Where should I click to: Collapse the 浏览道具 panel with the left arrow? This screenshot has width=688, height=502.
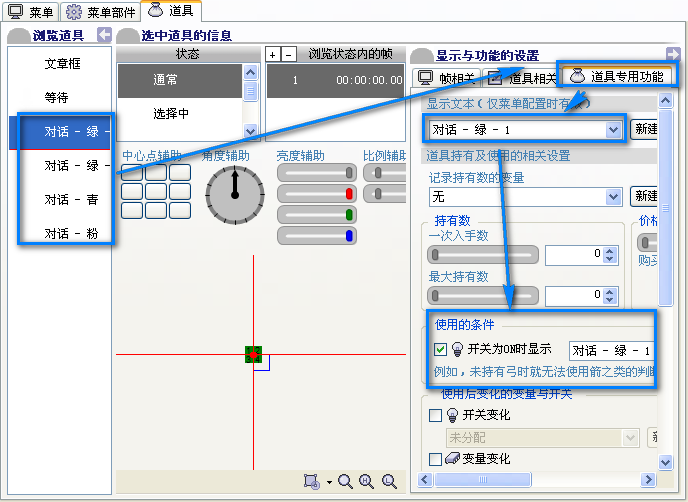104,34
